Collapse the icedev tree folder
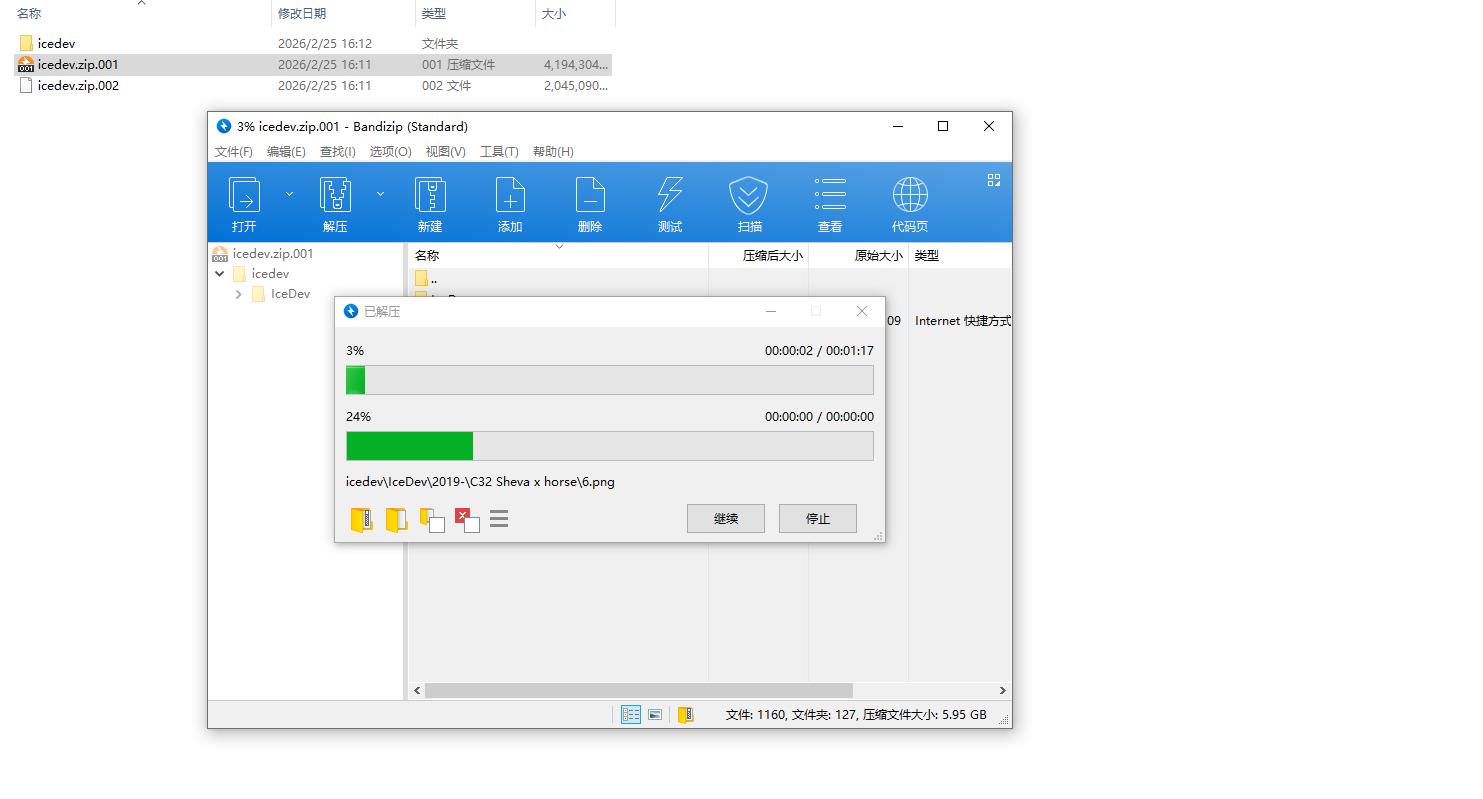This screenshot has height=799, width=1483. (x=220, y=273)
